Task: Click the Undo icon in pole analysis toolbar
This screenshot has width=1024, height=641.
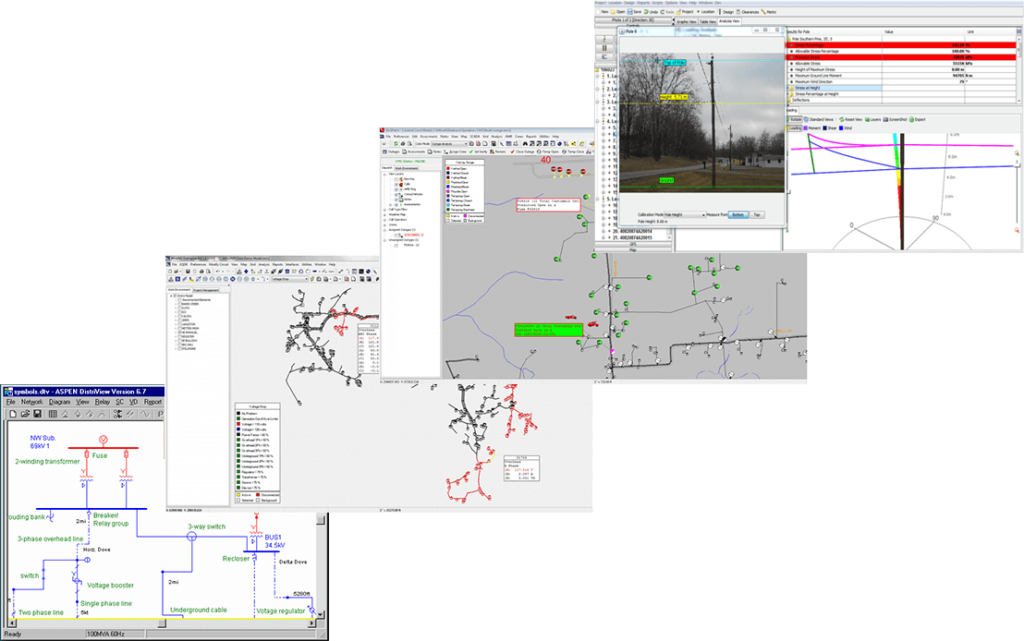Action: tap(646, 12)
